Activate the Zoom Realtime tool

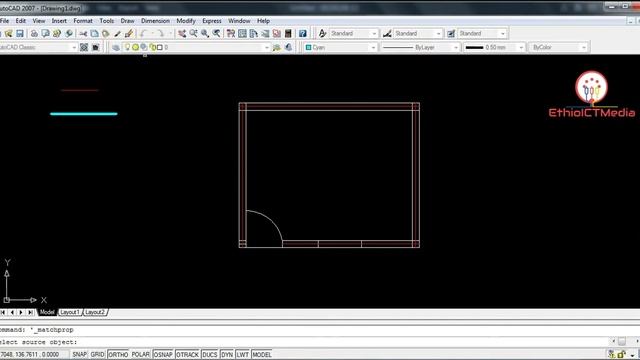(193, 33)
